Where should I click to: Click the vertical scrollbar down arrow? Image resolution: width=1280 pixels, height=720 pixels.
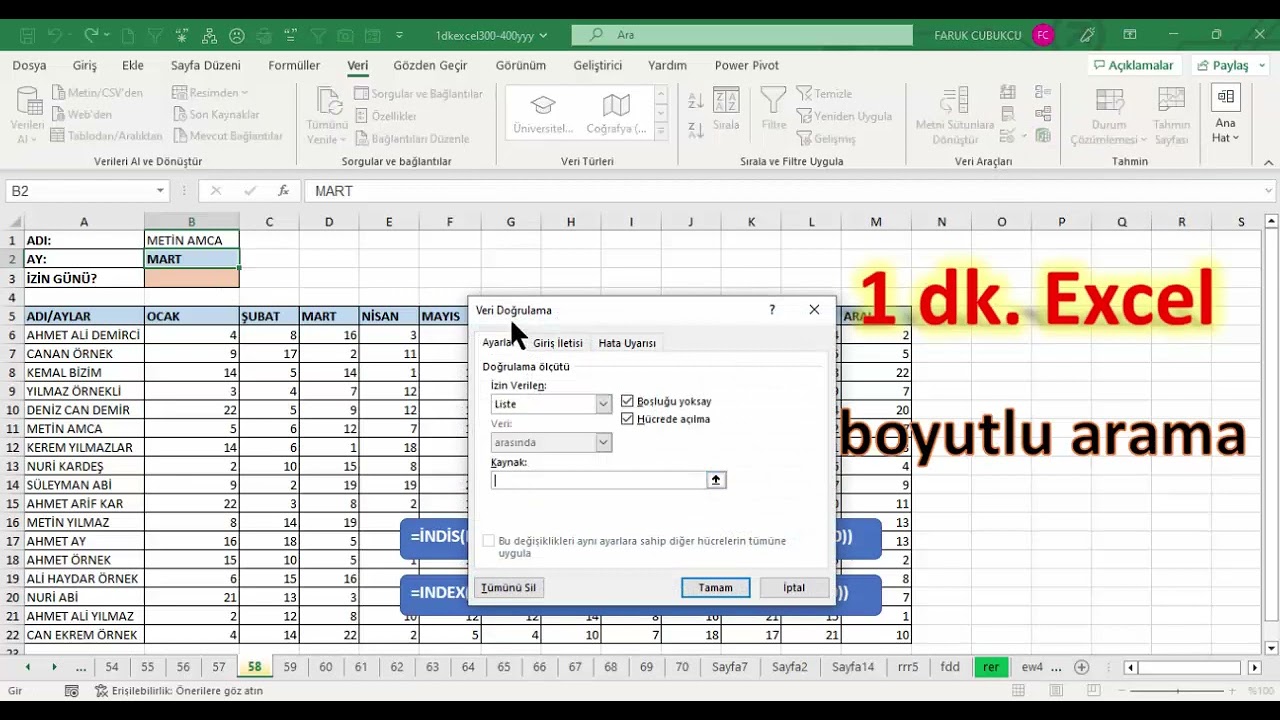pyautogui.click(x=1271, y=648)
